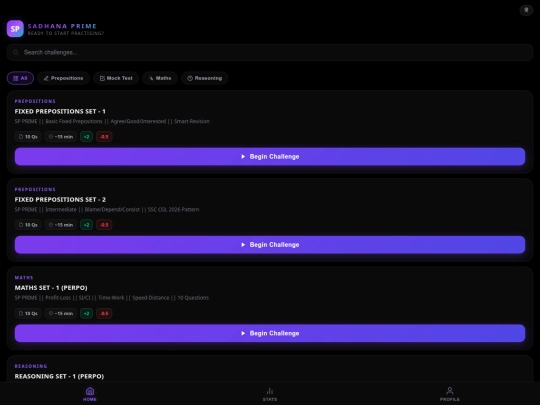
Task: Open the Stats tab in bottom navigation
Action: 270,394
